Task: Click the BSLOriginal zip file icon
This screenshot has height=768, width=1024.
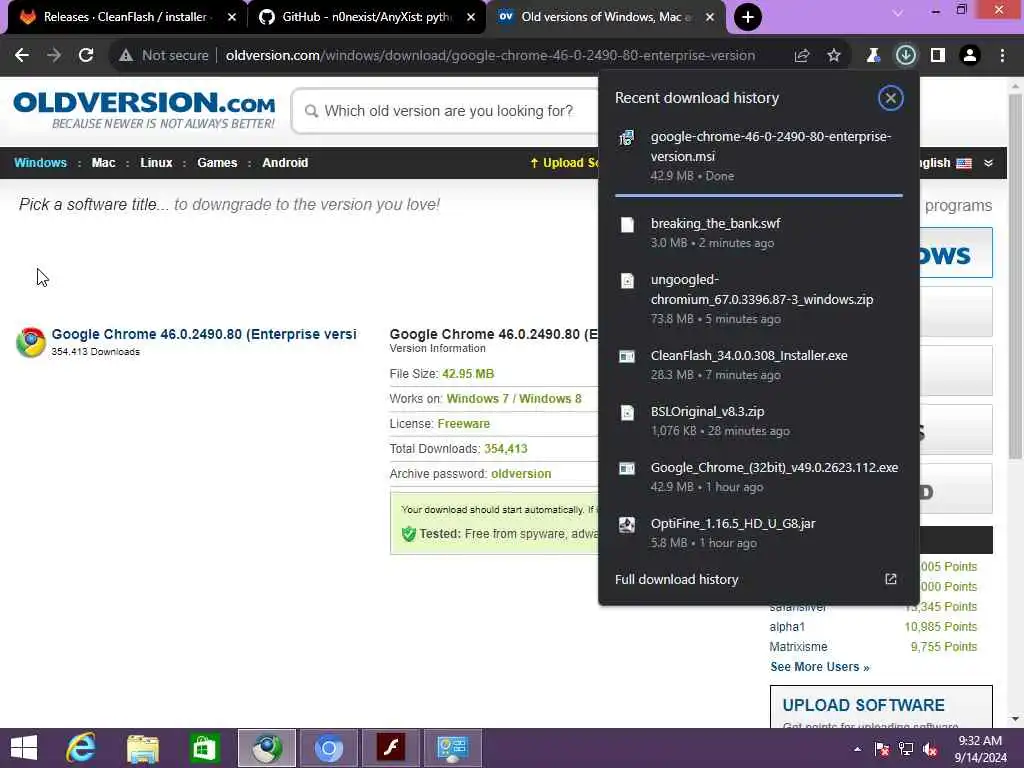Action: (x=627, y=413)
